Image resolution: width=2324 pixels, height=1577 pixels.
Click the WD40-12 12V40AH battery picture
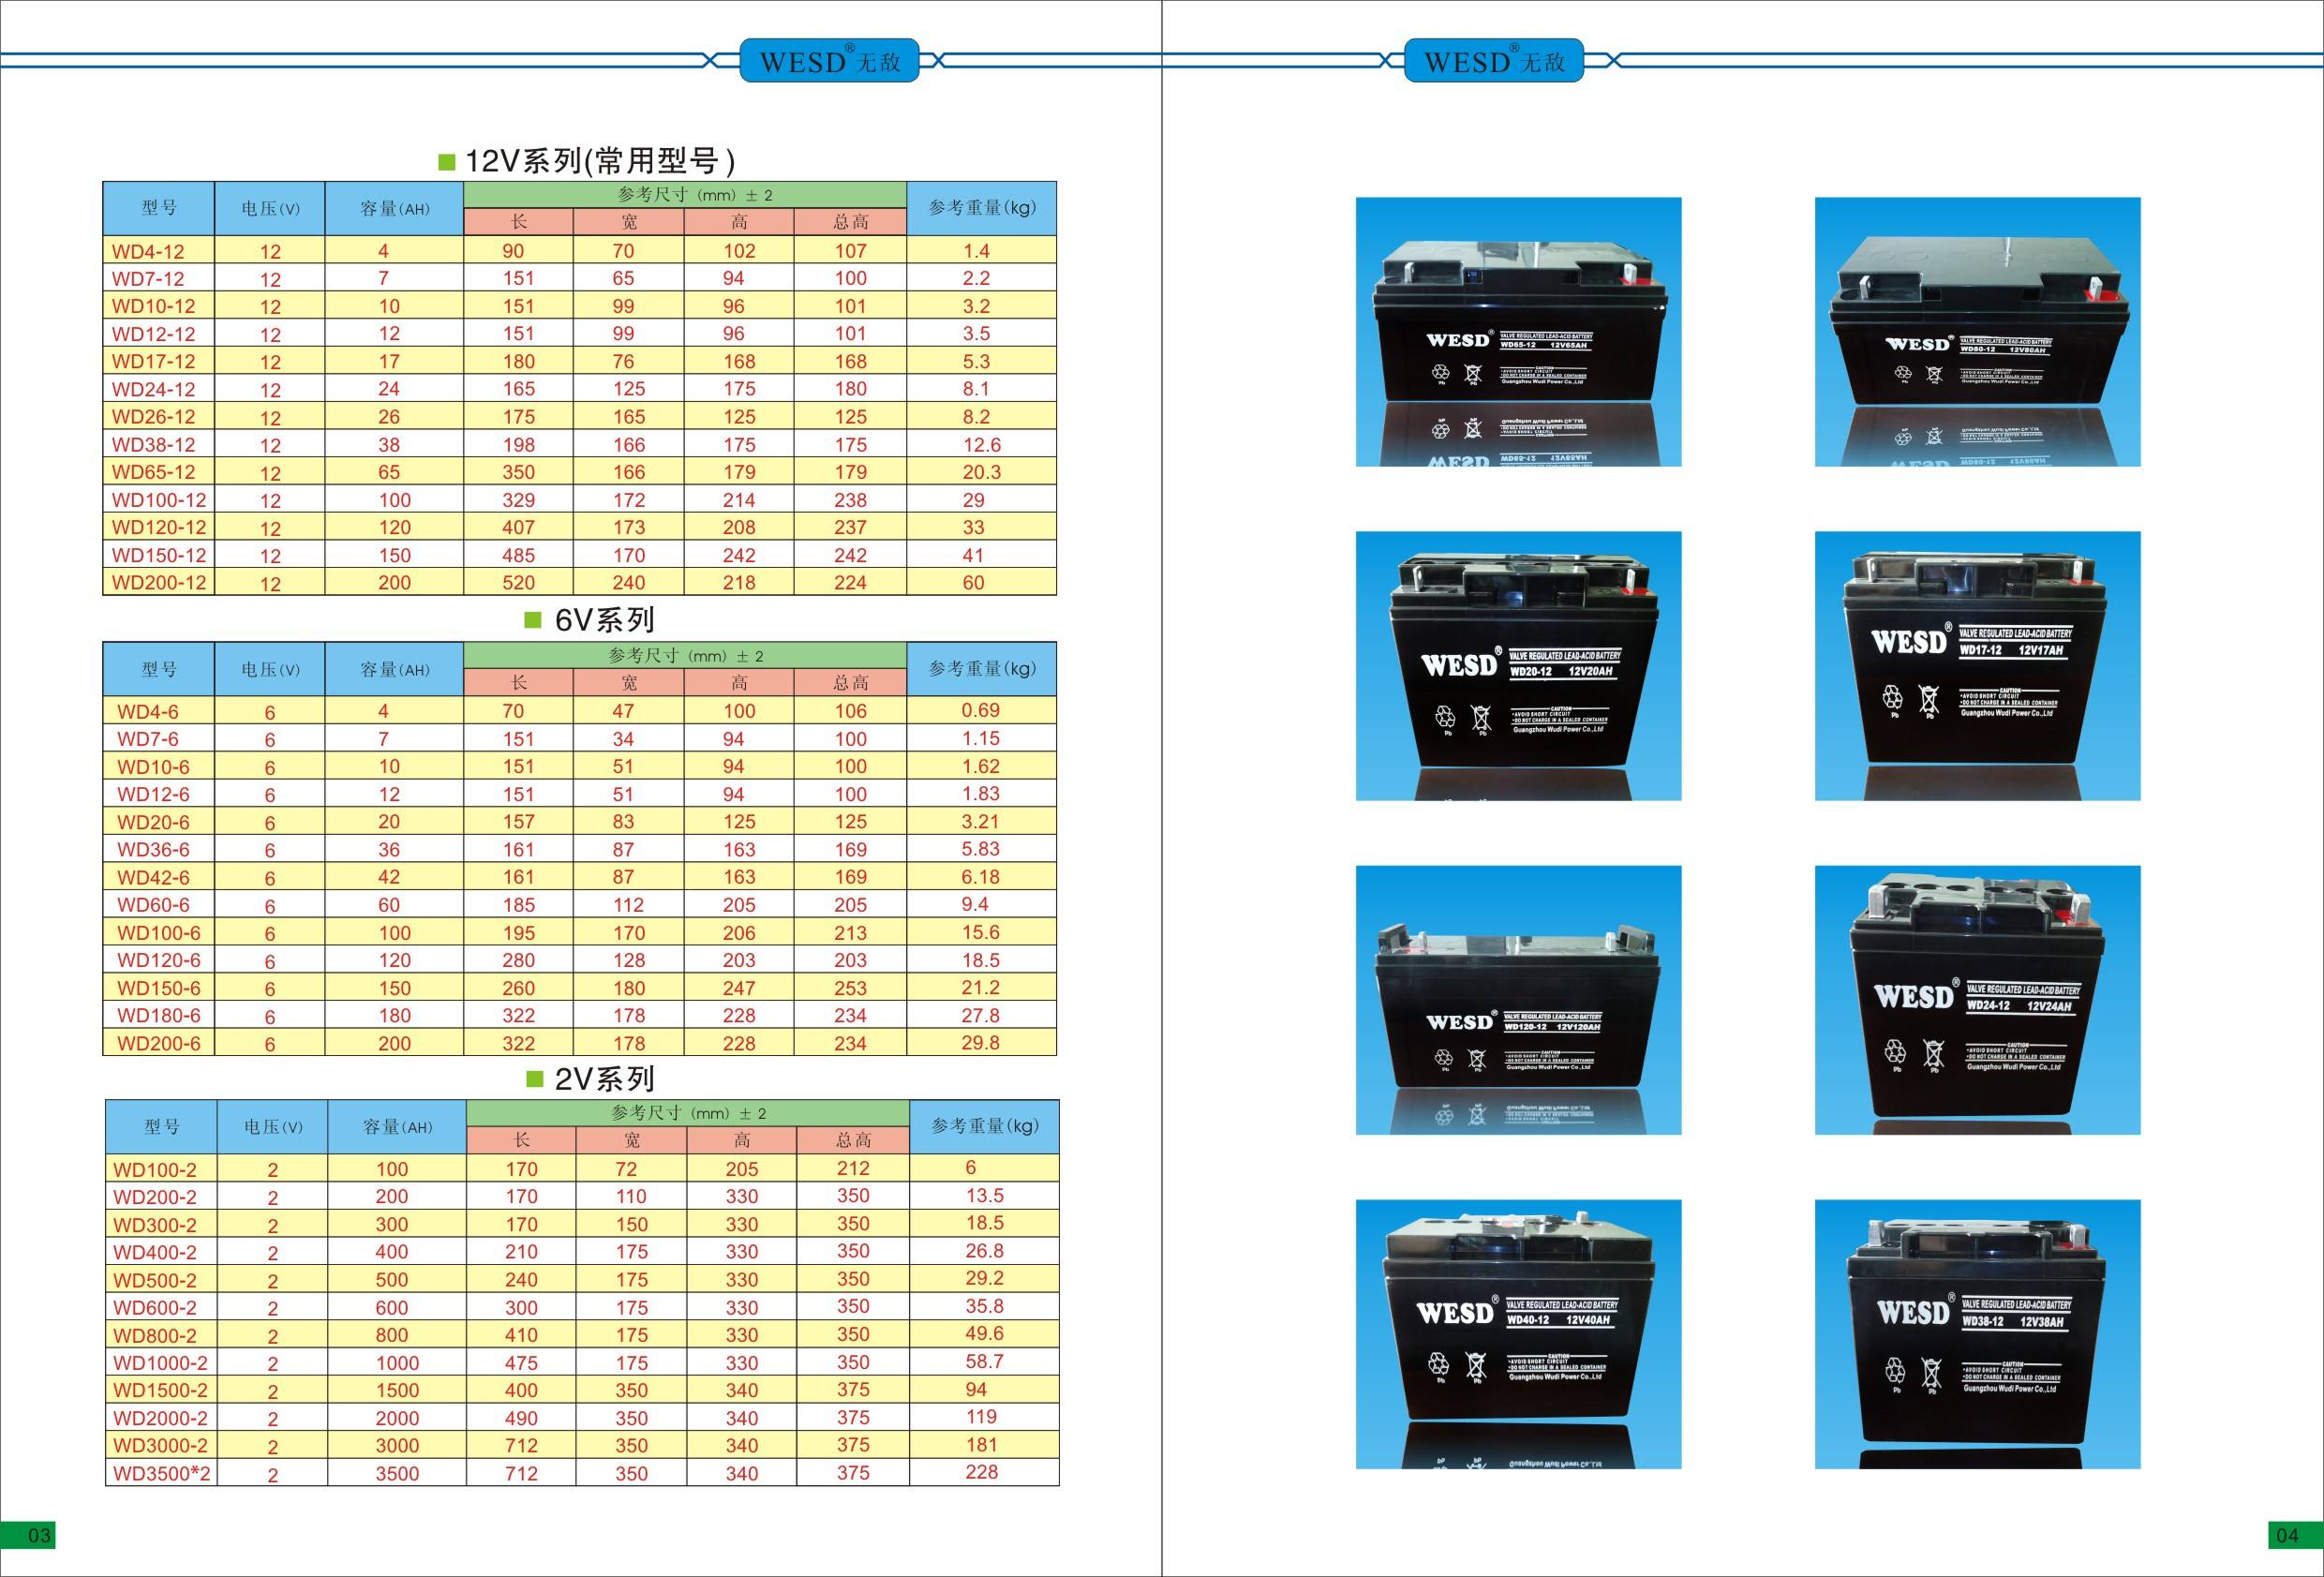1518,1334
